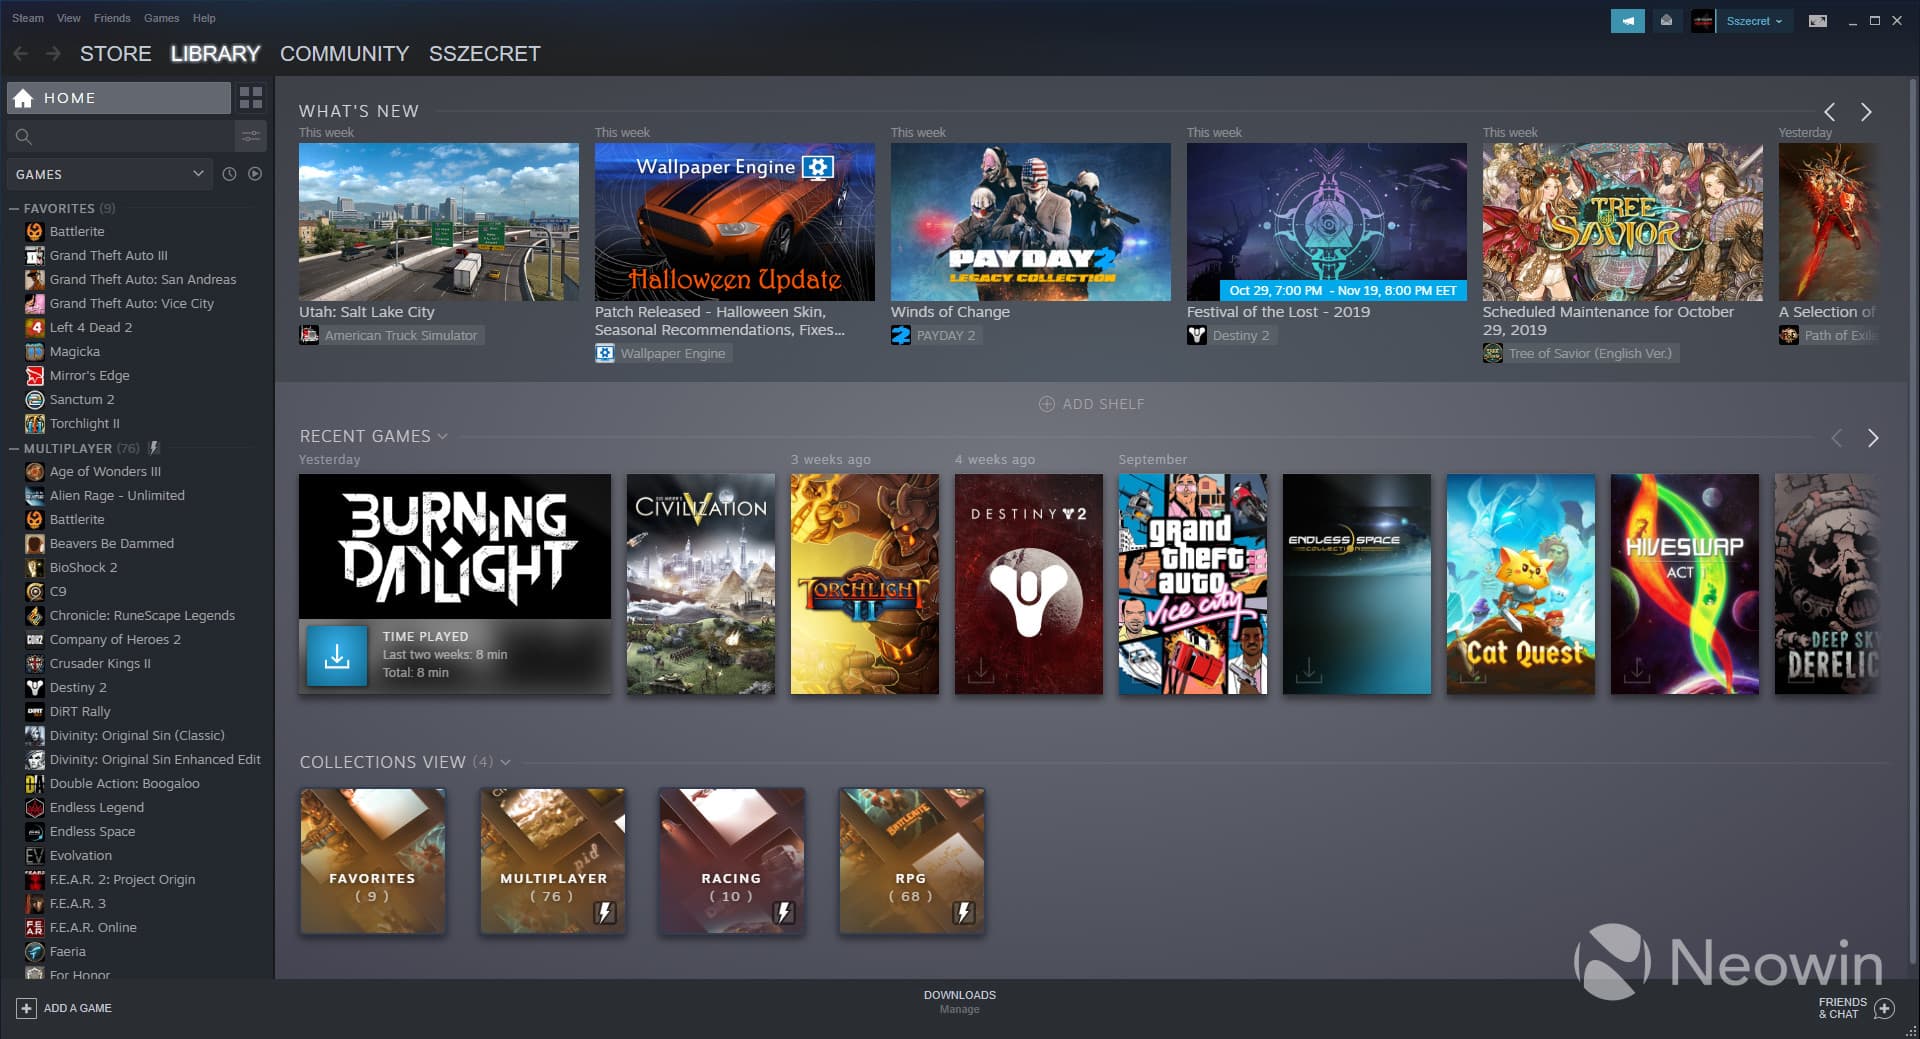Image resolution: width=1920 pixels, height=1039 pixels.
Task: Click the lightning bolt on the RPG collection
Action: click(962, 913)
